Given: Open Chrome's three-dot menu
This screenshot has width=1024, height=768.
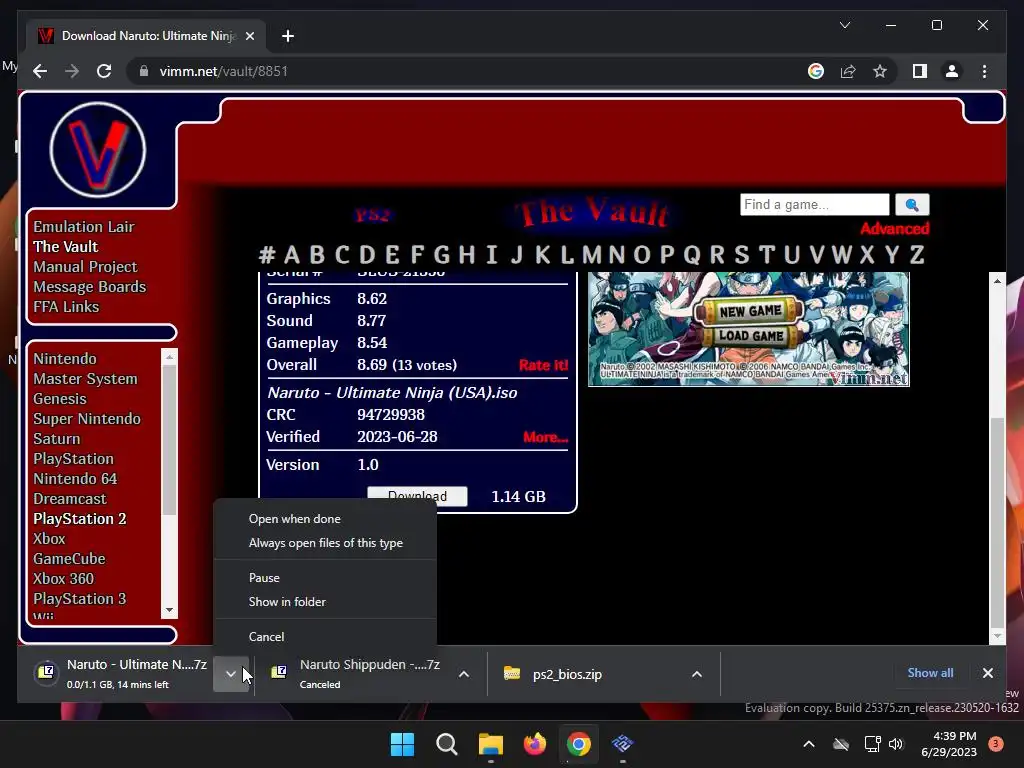Looking at the screenshot, I should tap(984, 71).
